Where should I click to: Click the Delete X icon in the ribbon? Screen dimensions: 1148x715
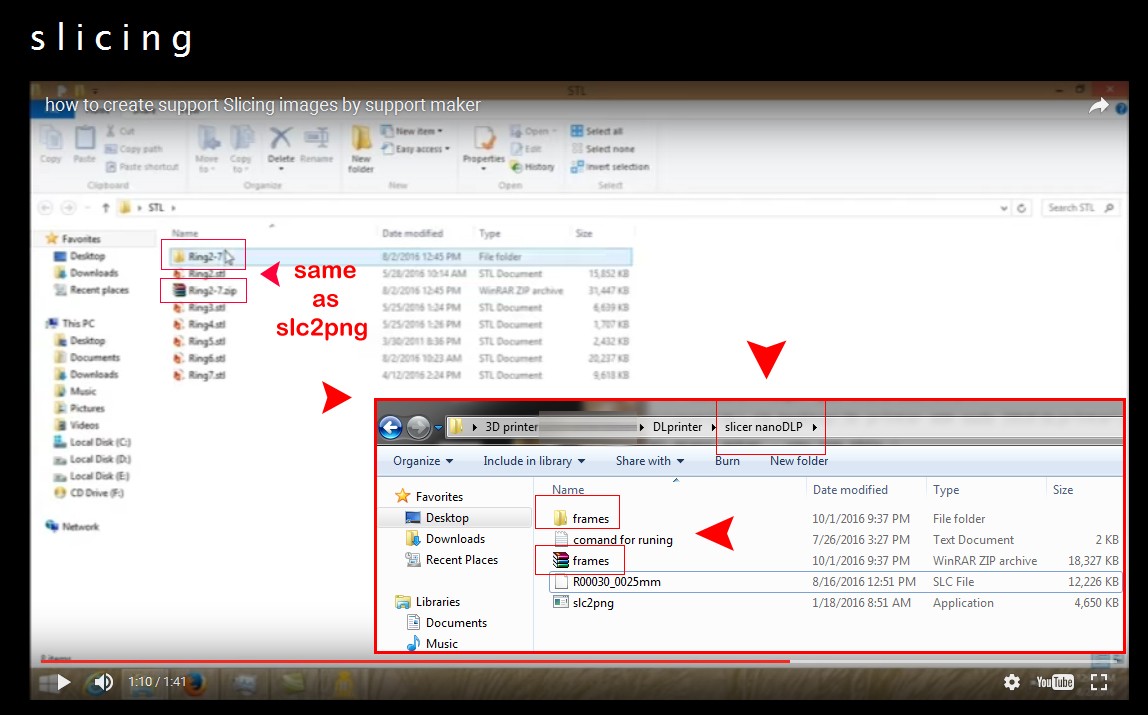(x=280, y=138)
